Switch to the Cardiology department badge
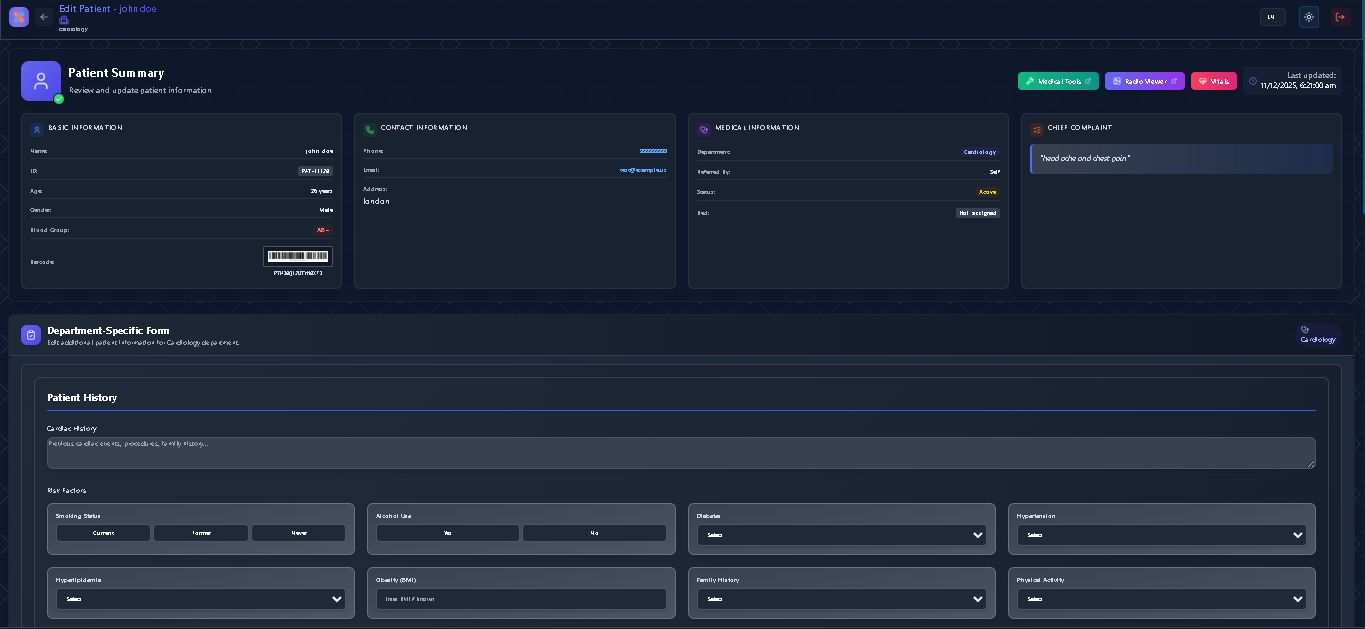 [x=1316, y=332]
